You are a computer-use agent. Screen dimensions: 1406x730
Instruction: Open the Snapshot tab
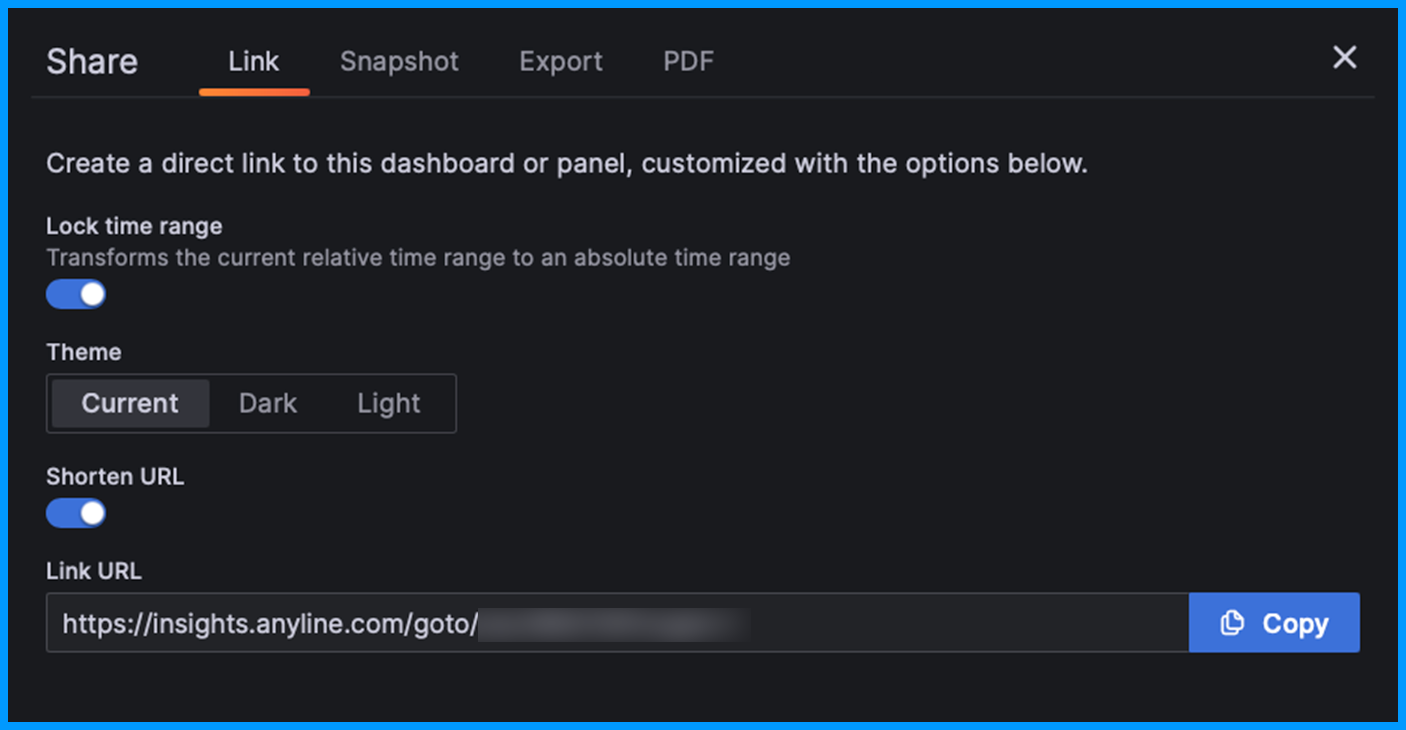coord(399,61)
